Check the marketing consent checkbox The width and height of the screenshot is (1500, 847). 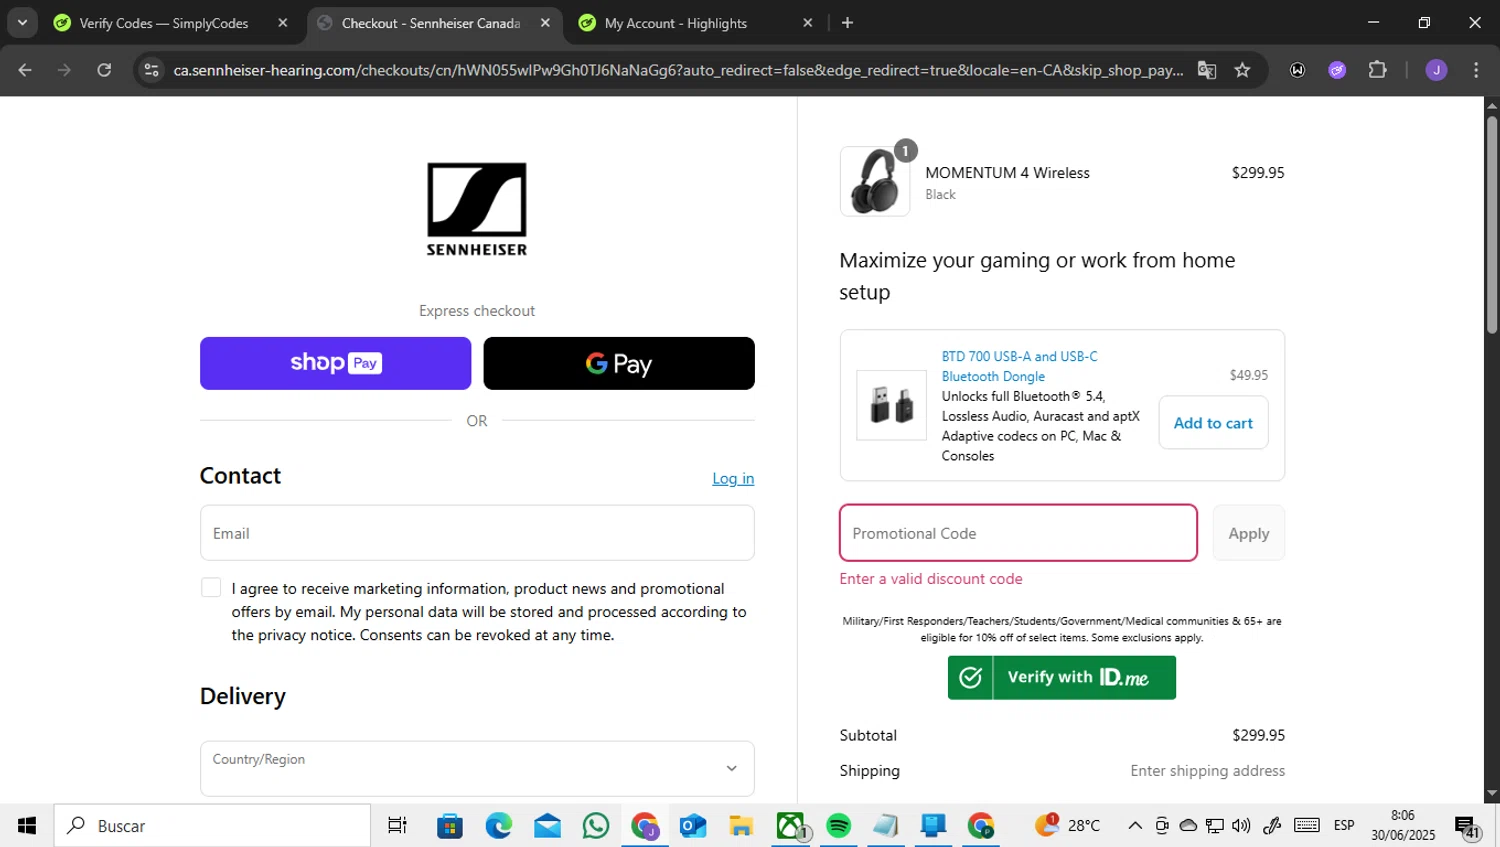click(211, 588)
